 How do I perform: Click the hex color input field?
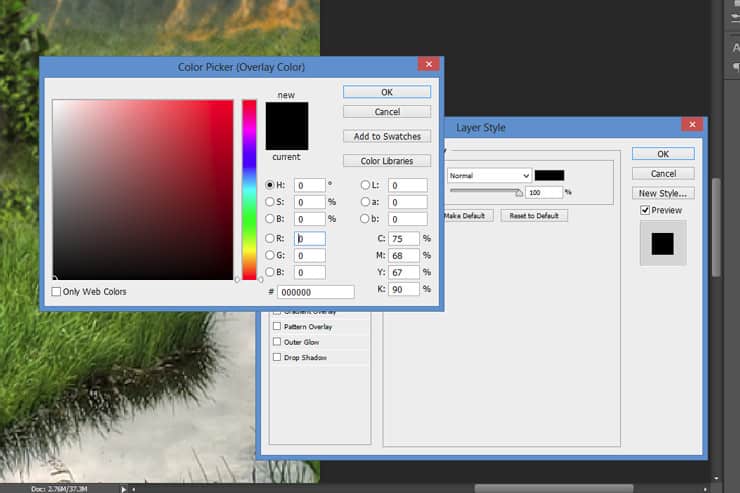(x=315, y=292)
